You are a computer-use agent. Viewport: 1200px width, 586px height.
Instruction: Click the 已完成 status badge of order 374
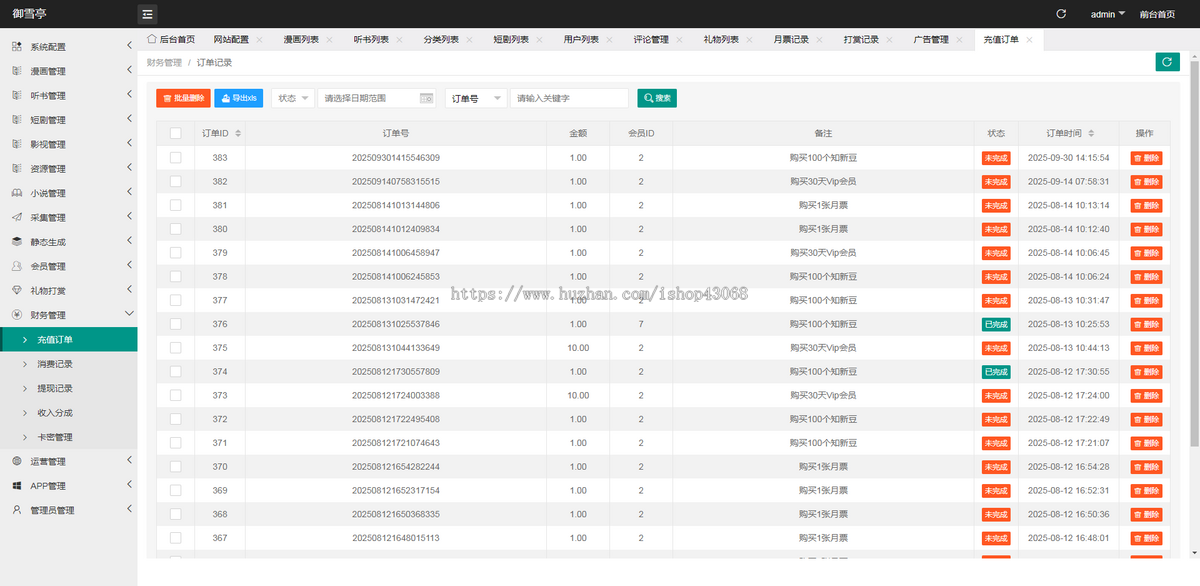[x=996, y=372]
